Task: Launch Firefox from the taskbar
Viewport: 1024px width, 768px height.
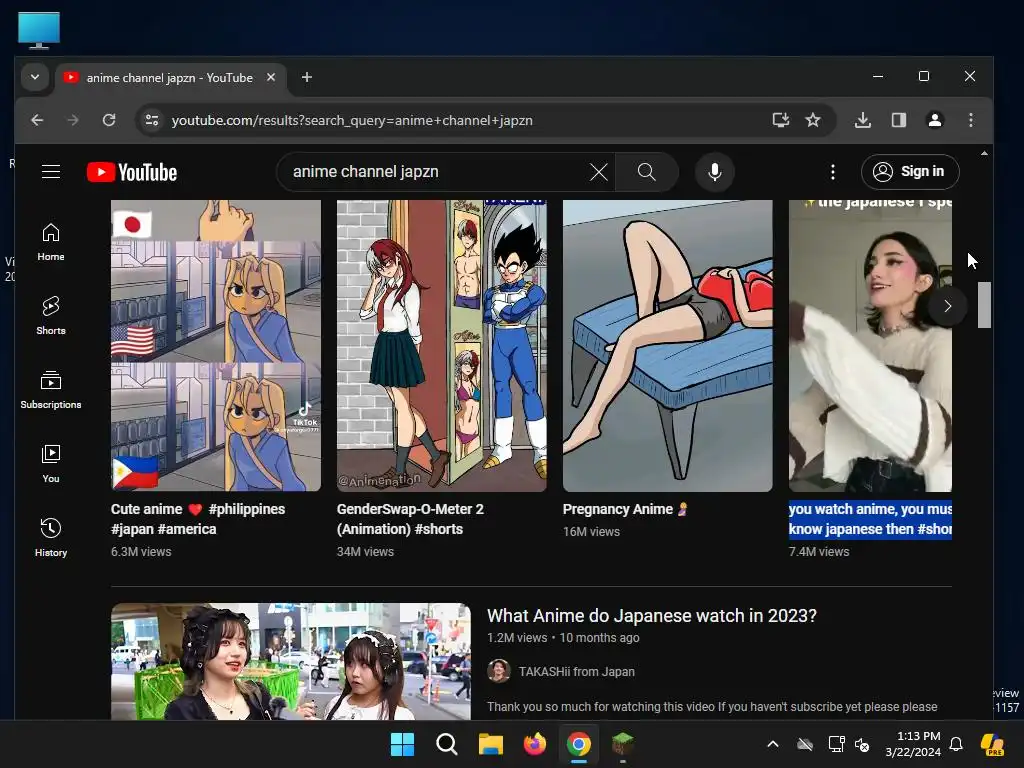Action: click(535, 744)
